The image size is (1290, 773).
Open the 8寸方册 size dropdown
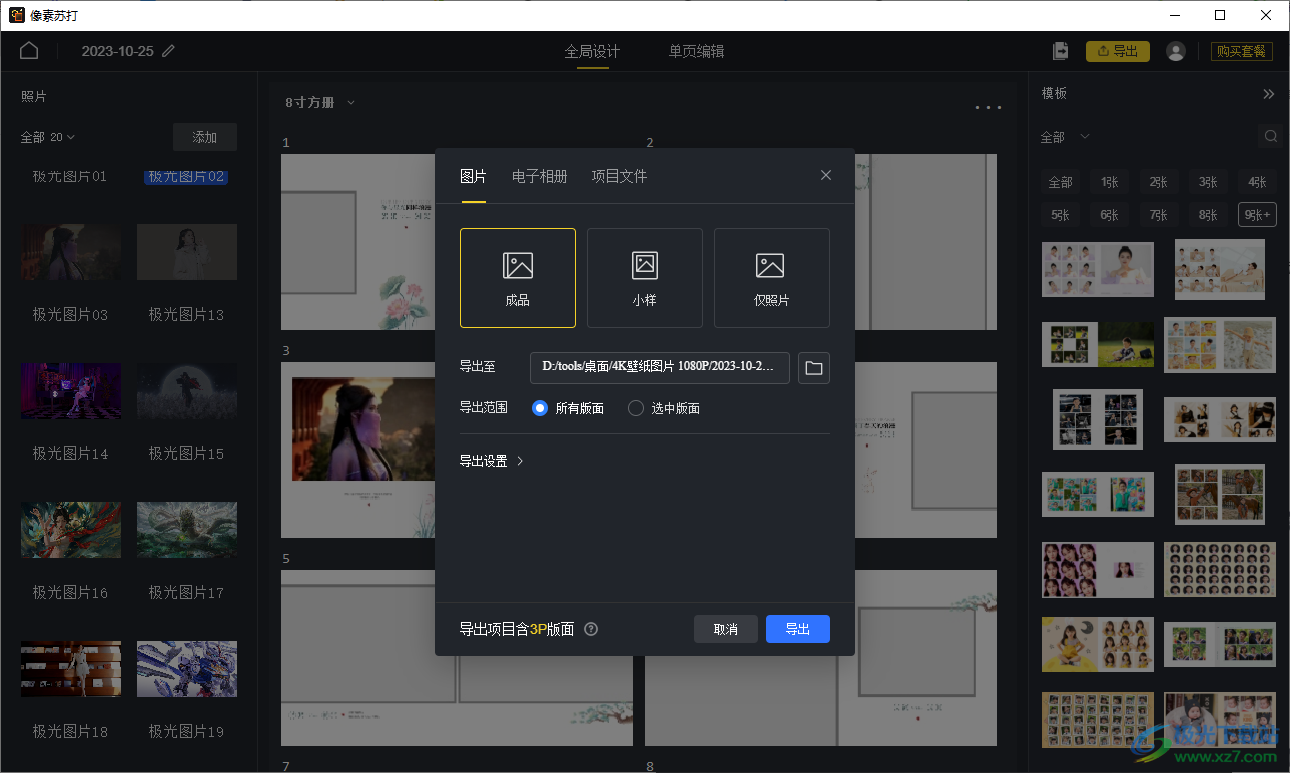tap(320, 102)
